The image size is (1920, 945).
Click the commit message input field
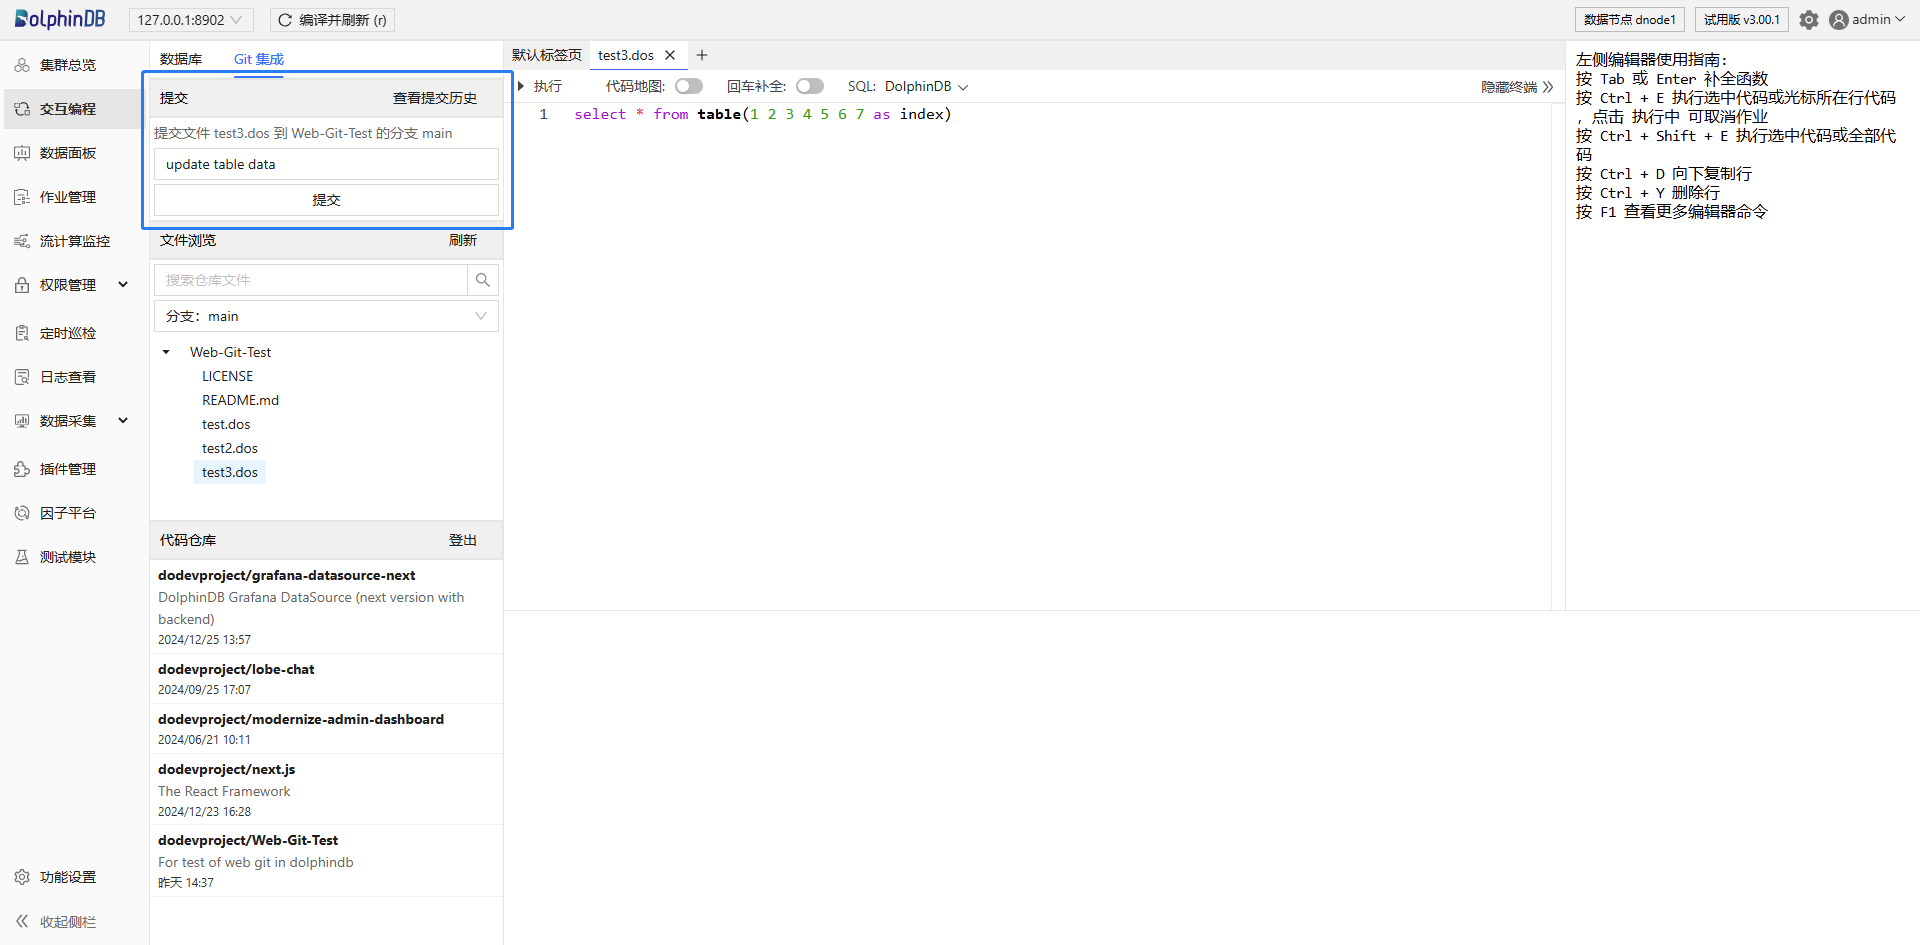click(326, 164)
